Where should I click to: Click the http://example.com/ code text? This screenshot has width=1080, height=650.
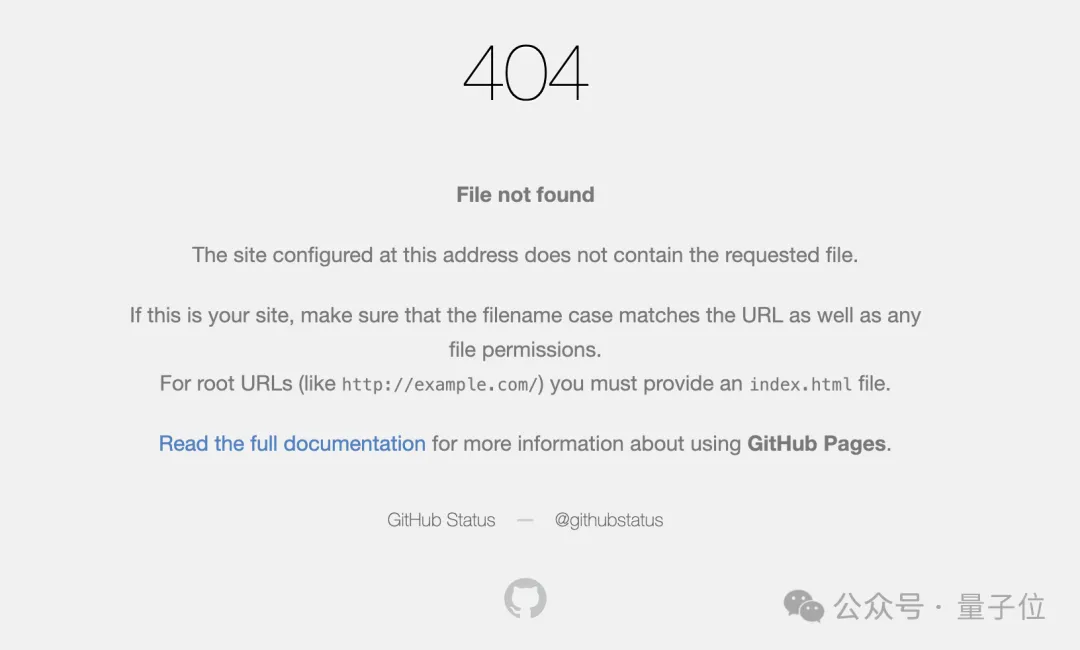pyautogui.click(x=440, y=384)
